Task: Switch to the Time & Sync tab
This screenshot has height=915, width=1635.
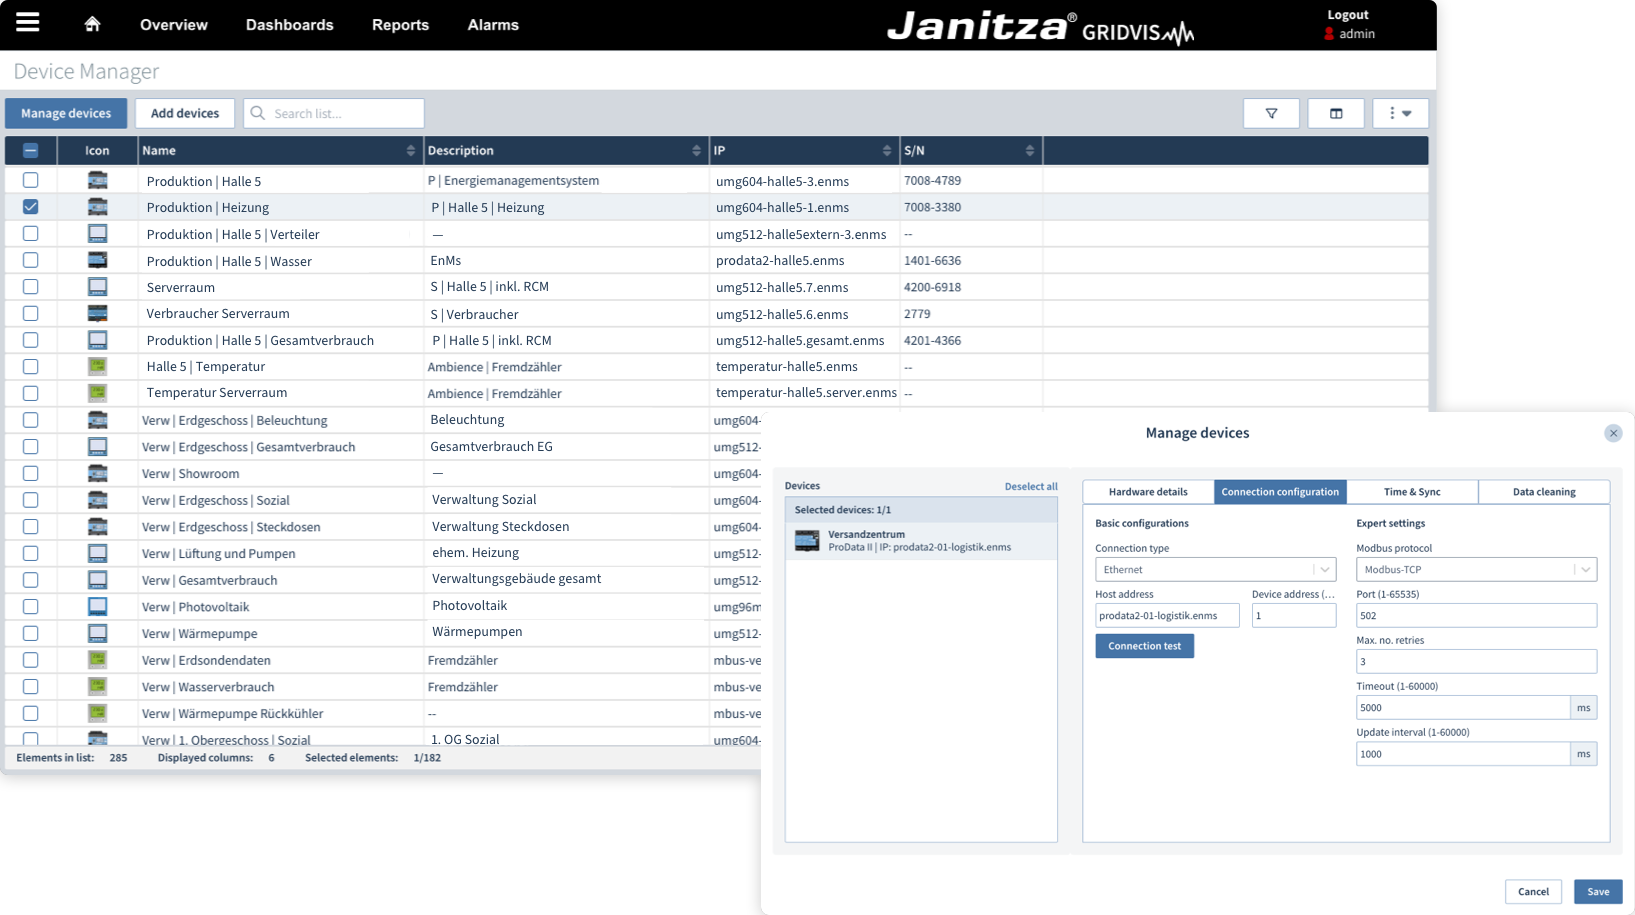Action: pos(1411,492)
